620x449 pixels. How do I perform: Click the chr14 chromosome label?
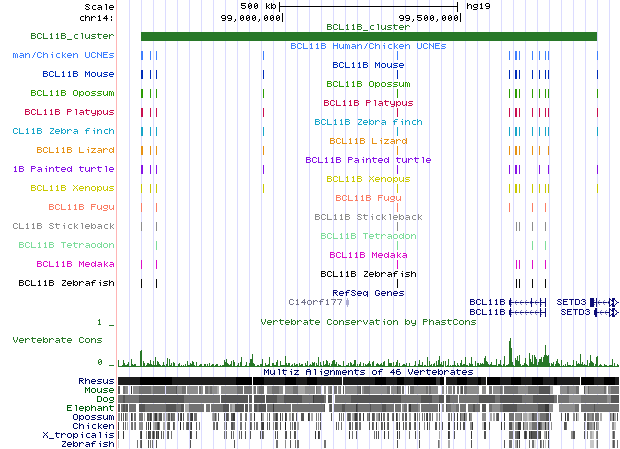(98, 17)
